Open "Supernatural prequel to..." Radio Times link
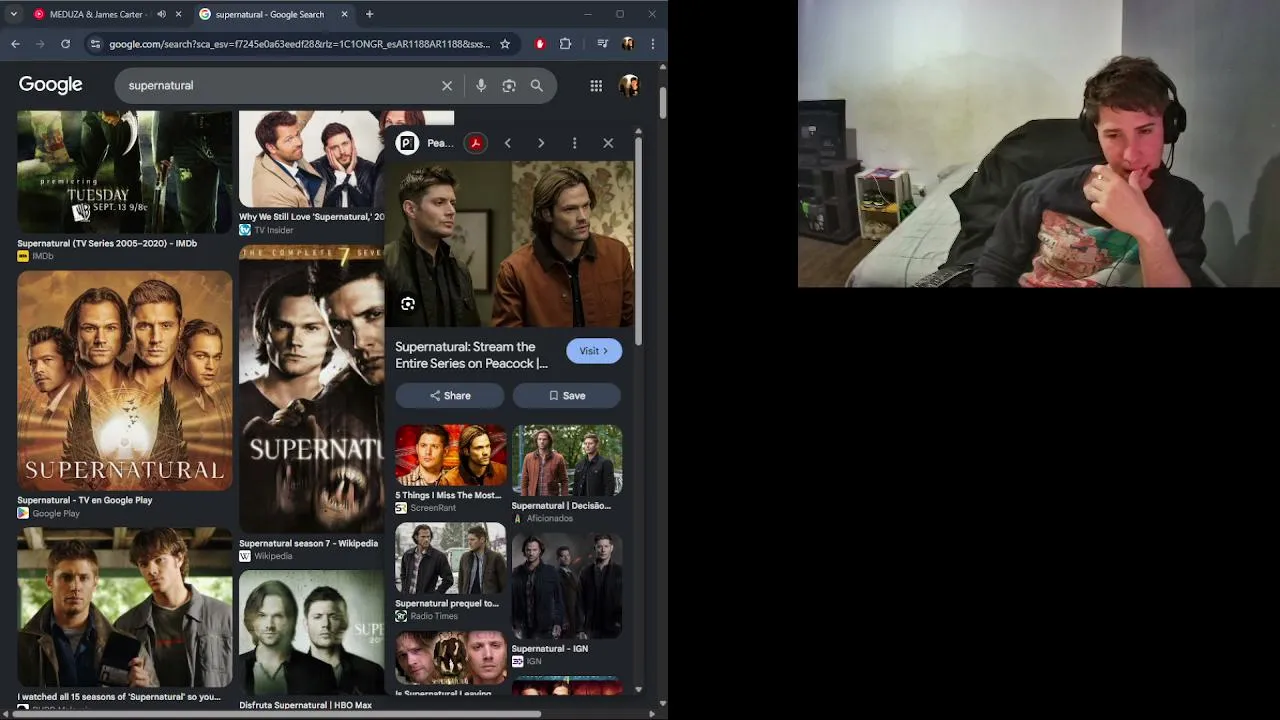 [447, 603]
